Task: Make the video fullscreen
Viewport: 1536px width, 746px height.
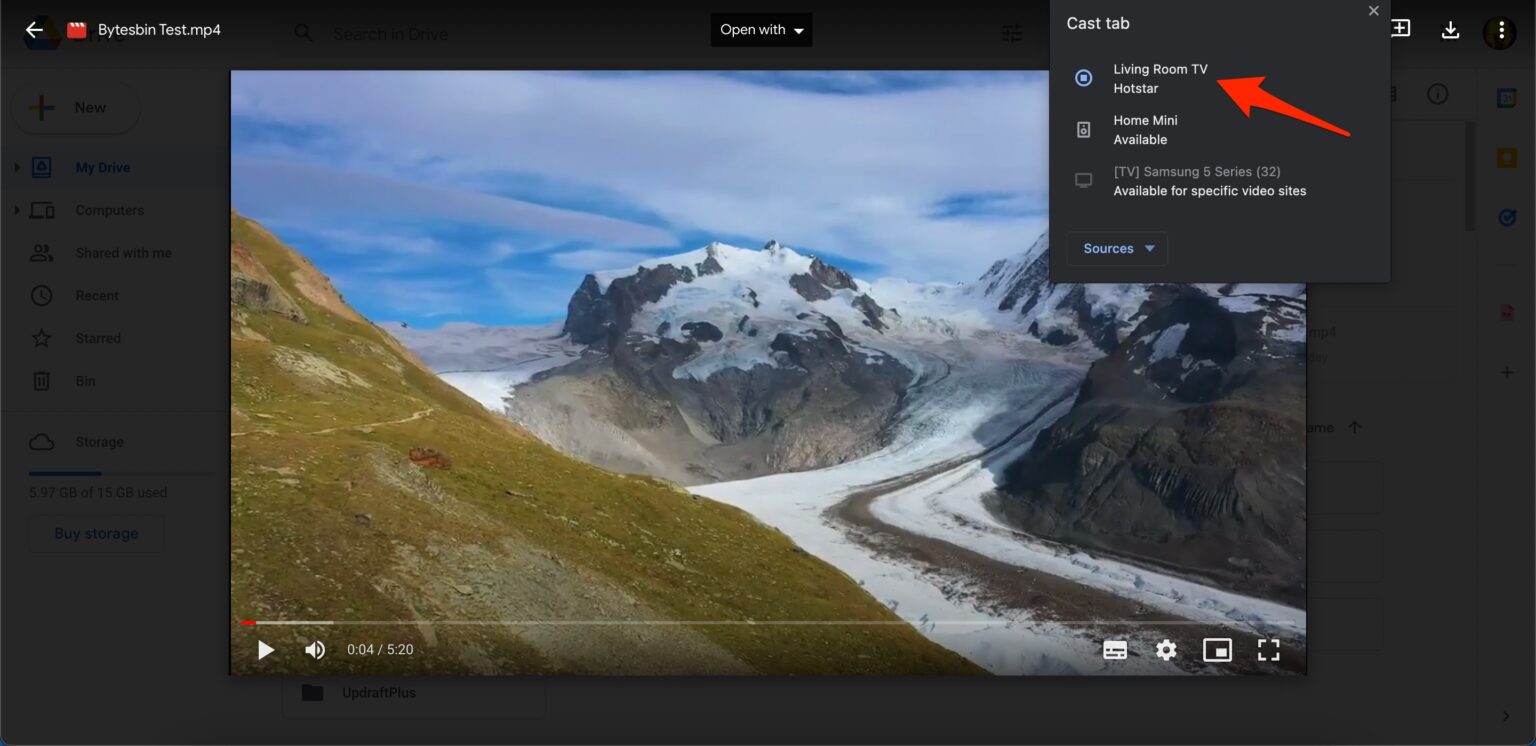Action: (x=1268, y=649)
